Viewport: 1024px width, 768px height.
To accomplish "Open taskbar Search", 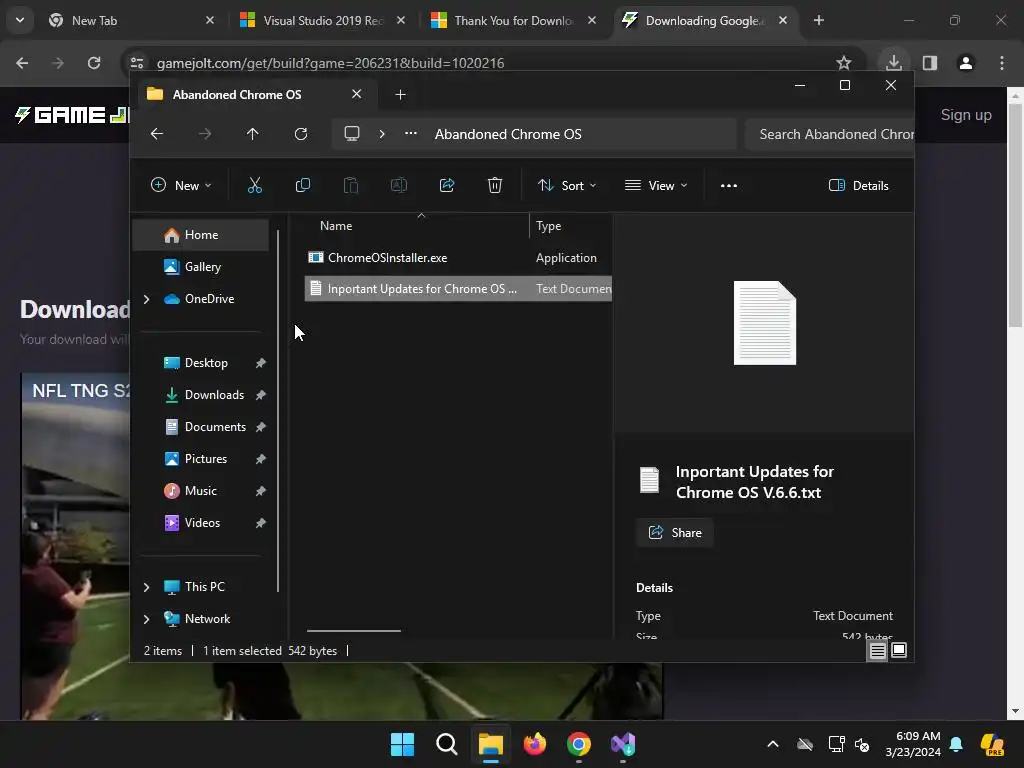I will point(447,744).
